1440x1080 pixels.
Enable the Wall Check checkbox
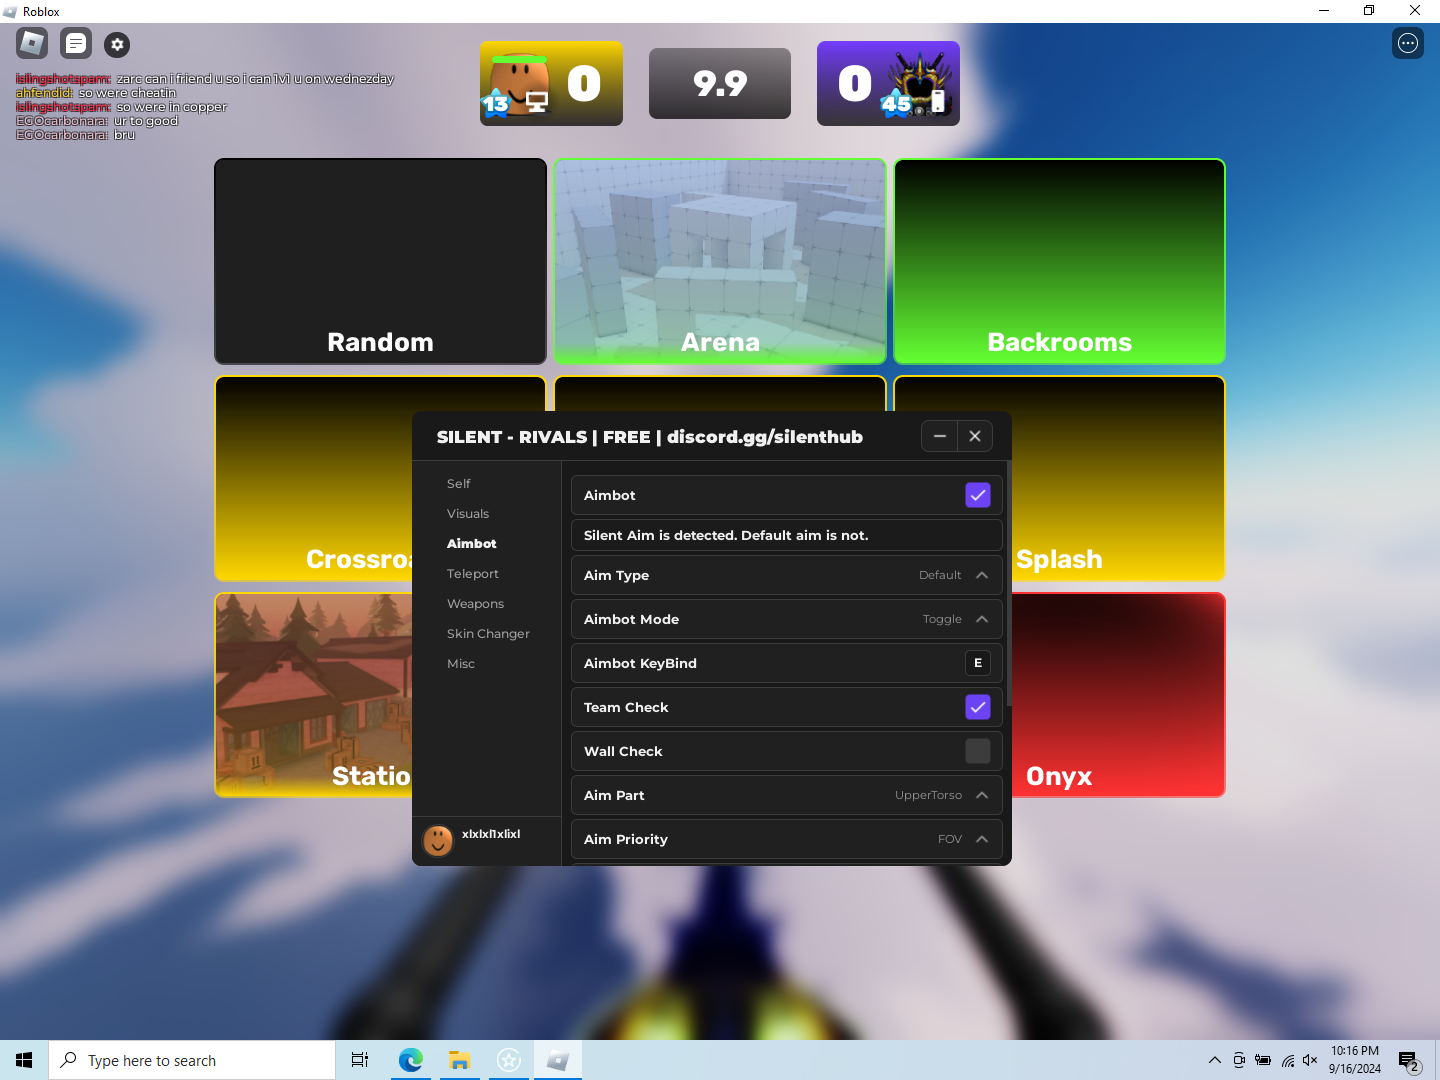pyautogui.click(x=978, y=751)
